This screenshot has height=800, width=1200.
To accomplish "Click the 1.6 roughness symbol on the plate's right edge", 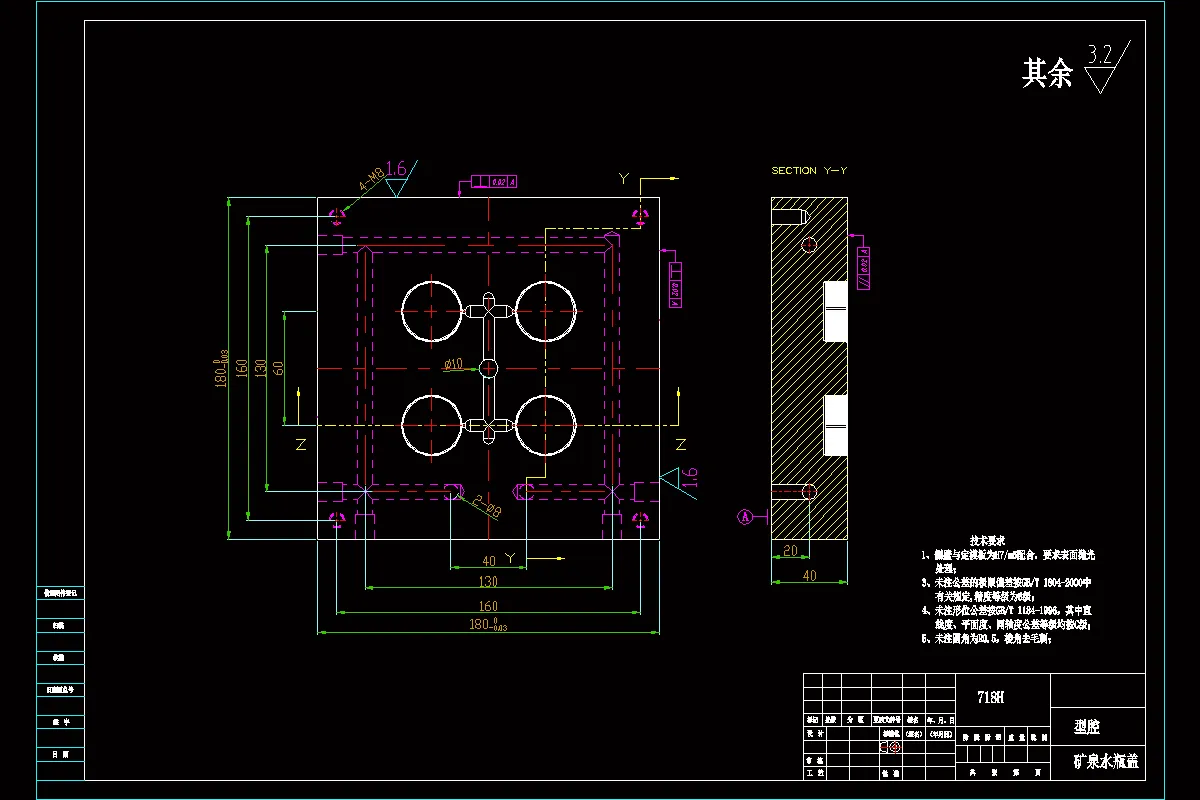I will click(678, 481).
